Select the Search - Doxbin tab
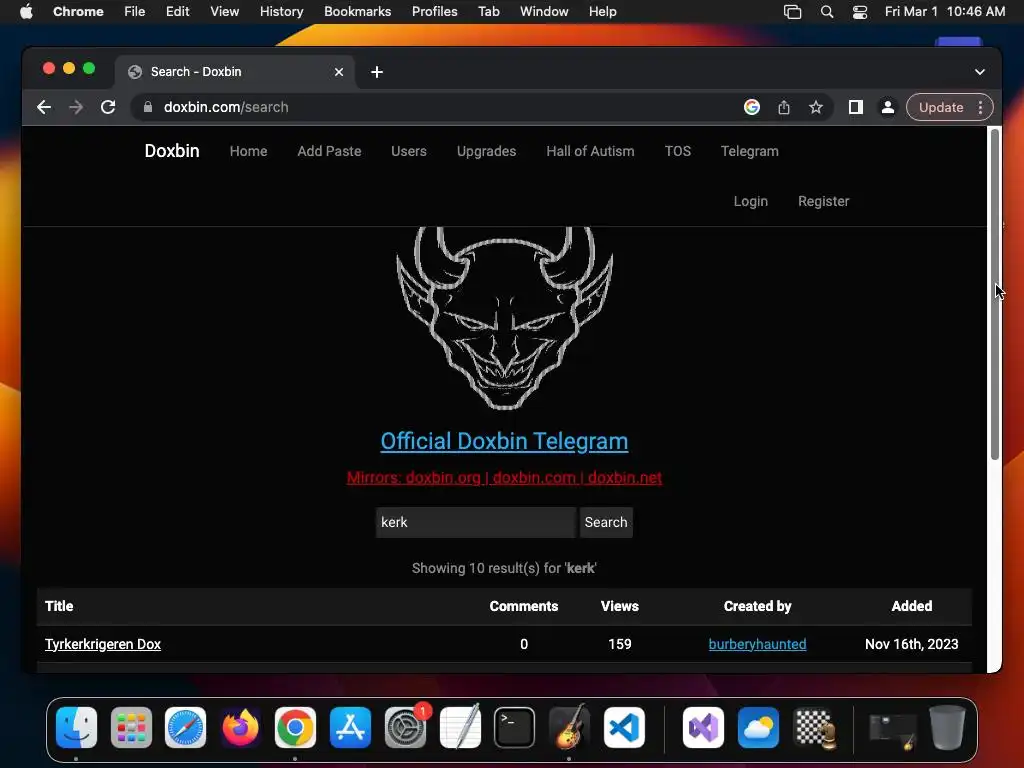The image size is (1024, 768). 235,72
